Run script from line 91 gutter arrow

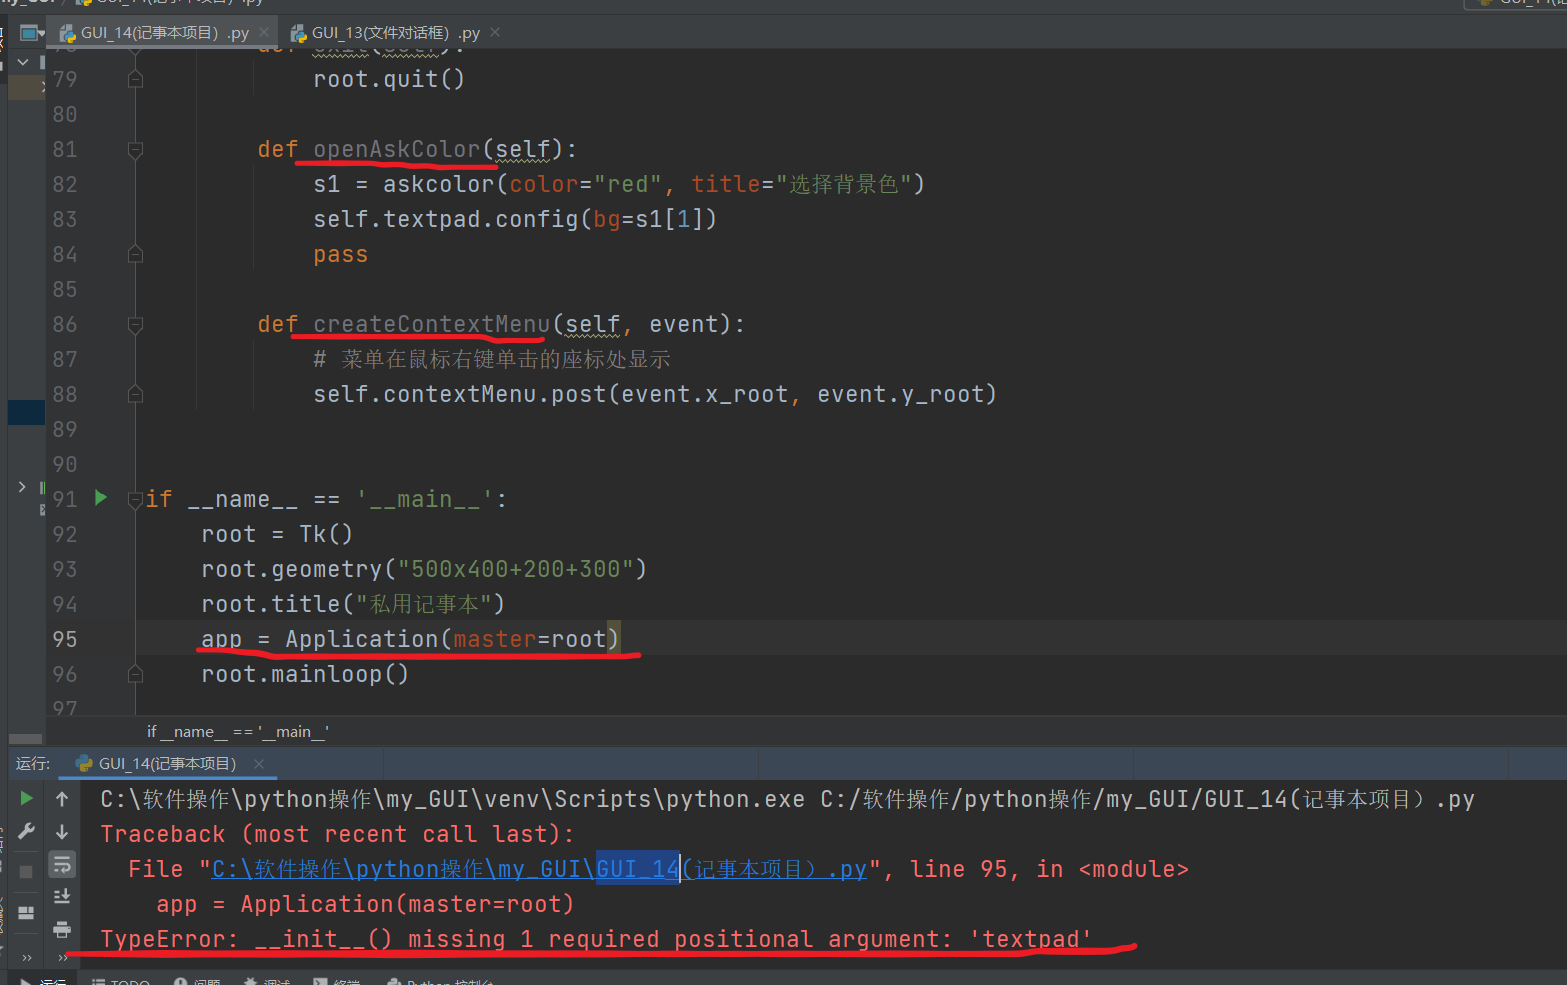tap(100, 497)
